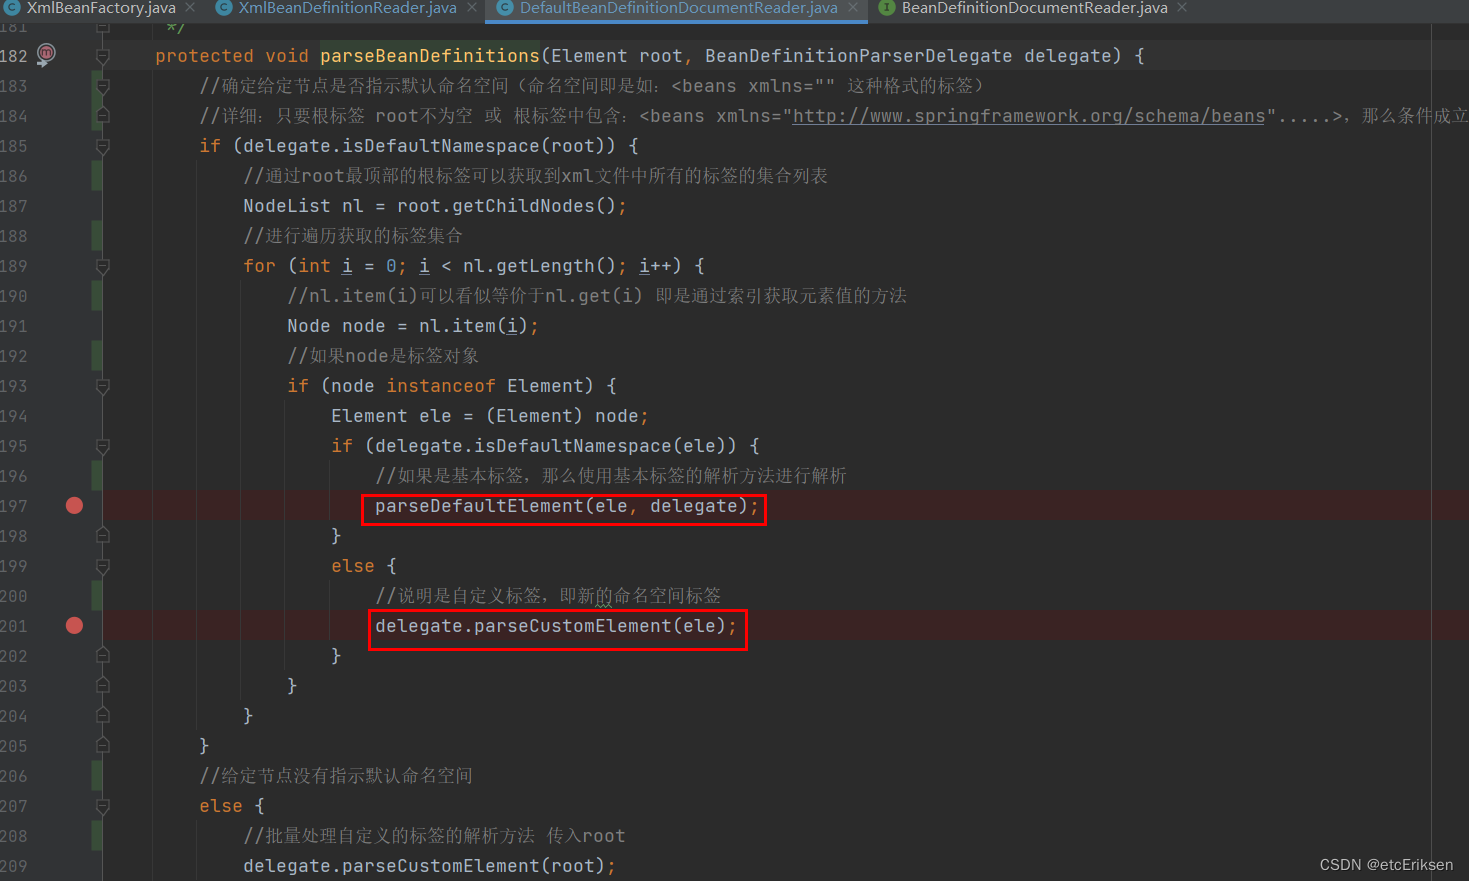Collapse the else block at line 207
This screenshot has height=881, width=1469.
tap(102, 806)
